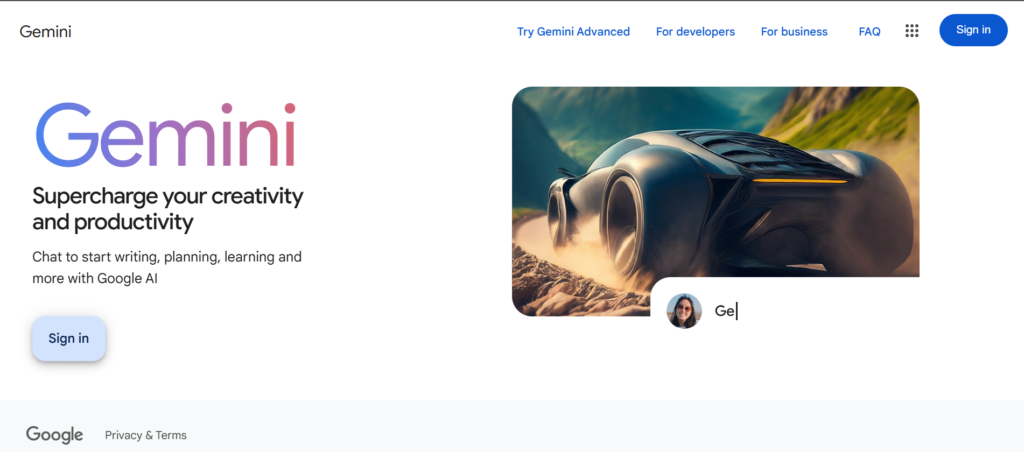Viewport: 1024px width, 452px height.
Task: Click the light blue Sign in button under tagline
Action: coord(69,338)
